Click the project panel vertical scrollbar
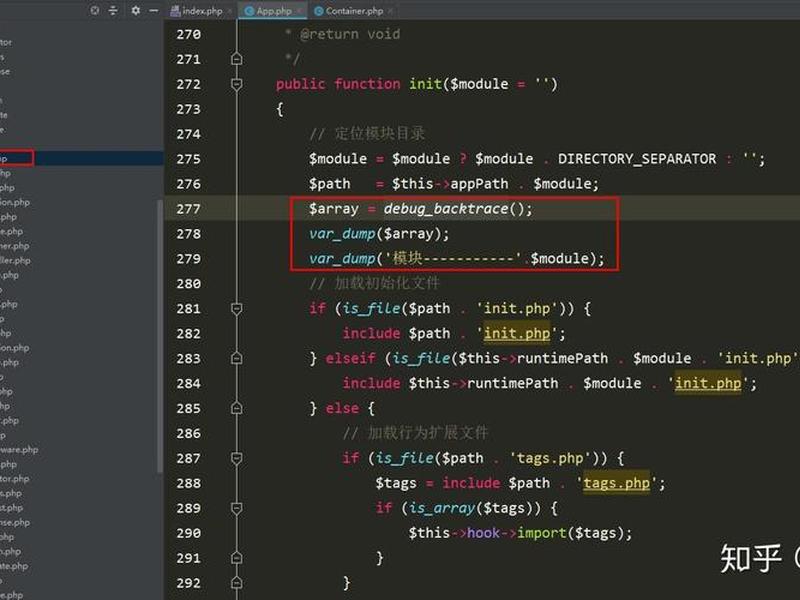The height and width of the screenshot is (600, 800). [160, 336]
